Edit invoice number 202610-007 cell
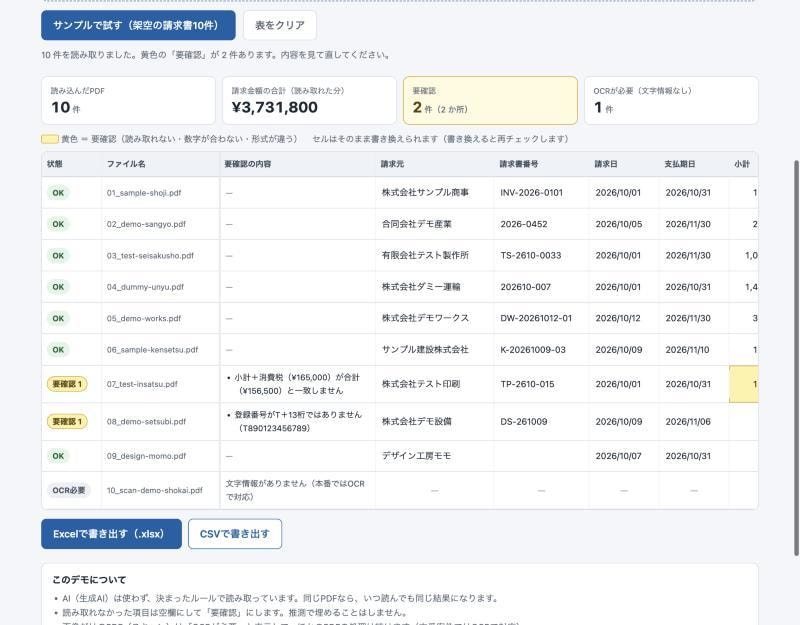Screen dimensions: 800x625 [541, 287]
